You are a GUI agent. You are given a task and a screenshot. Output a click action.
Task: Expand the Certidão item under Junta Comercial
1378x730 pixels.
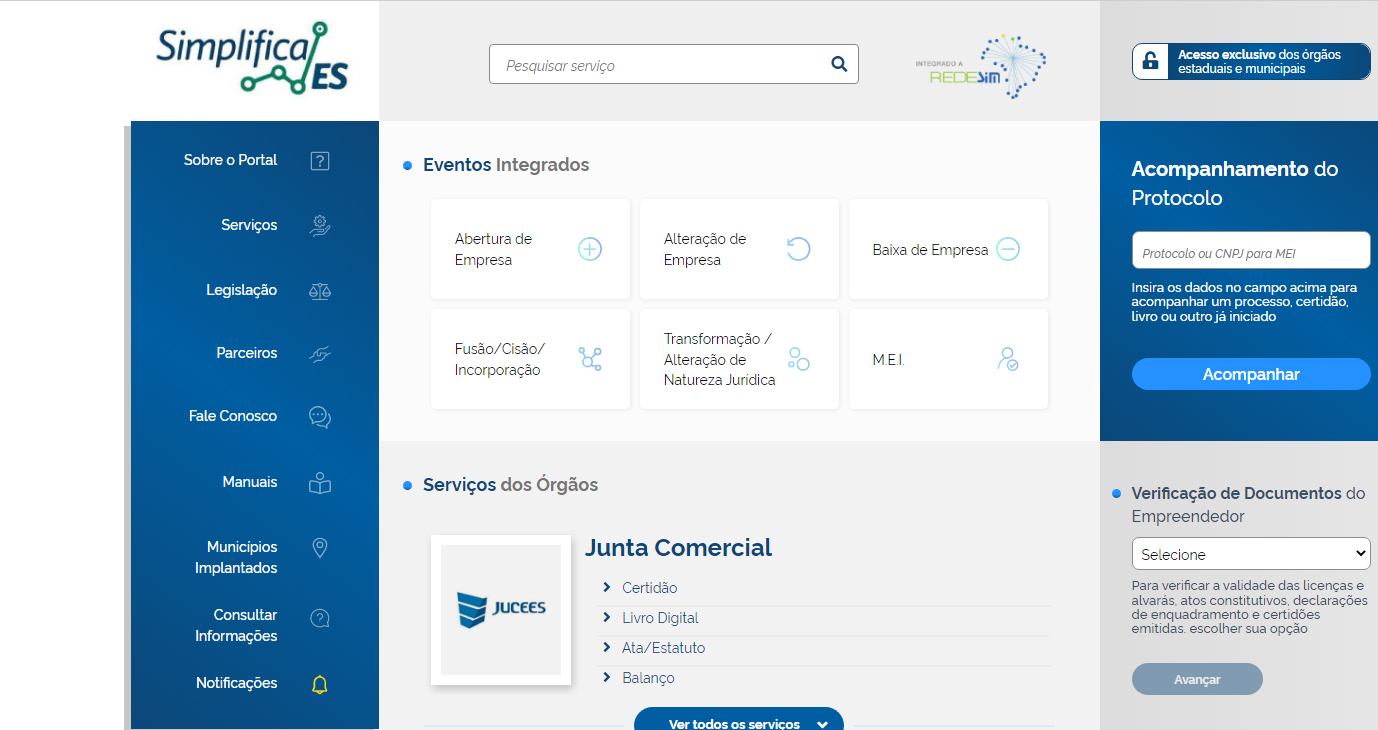[x=649, y=588]
